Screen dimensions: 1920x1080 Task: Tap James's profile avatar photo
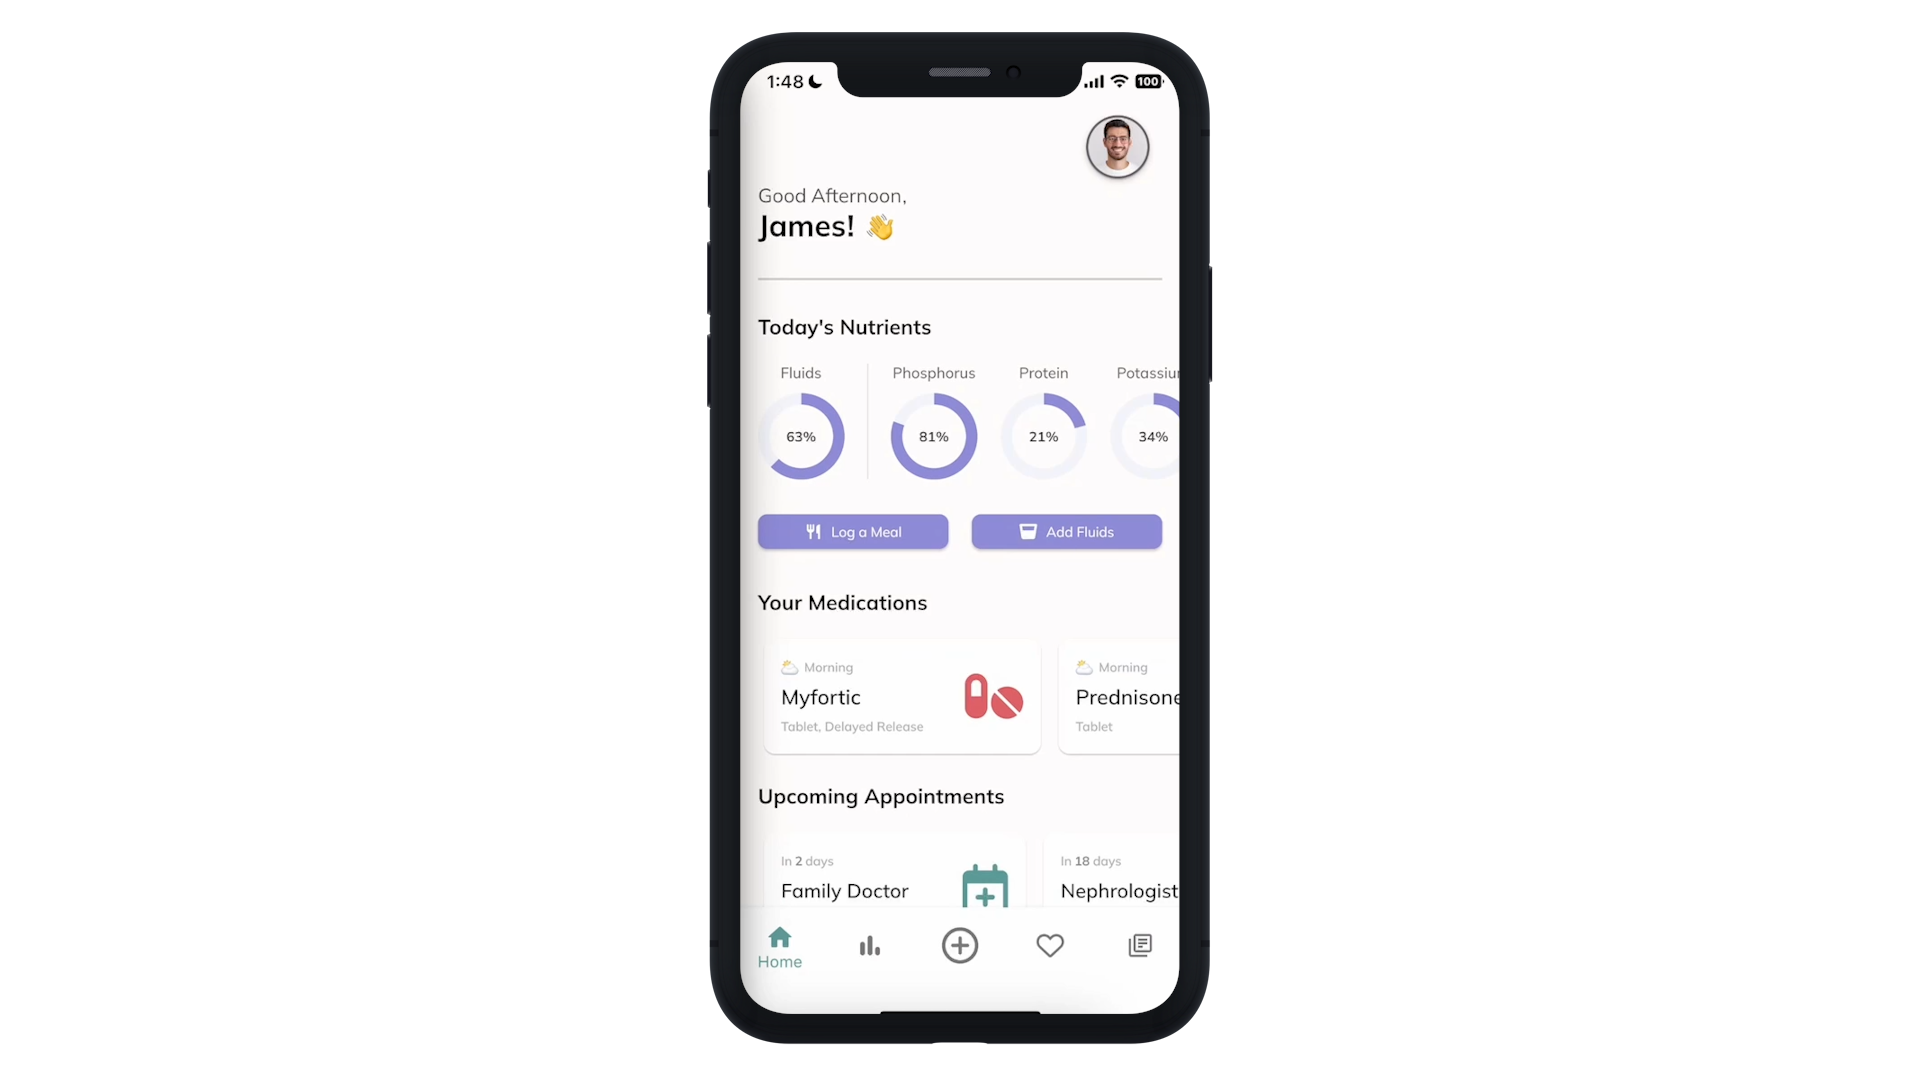point(1117,146)
